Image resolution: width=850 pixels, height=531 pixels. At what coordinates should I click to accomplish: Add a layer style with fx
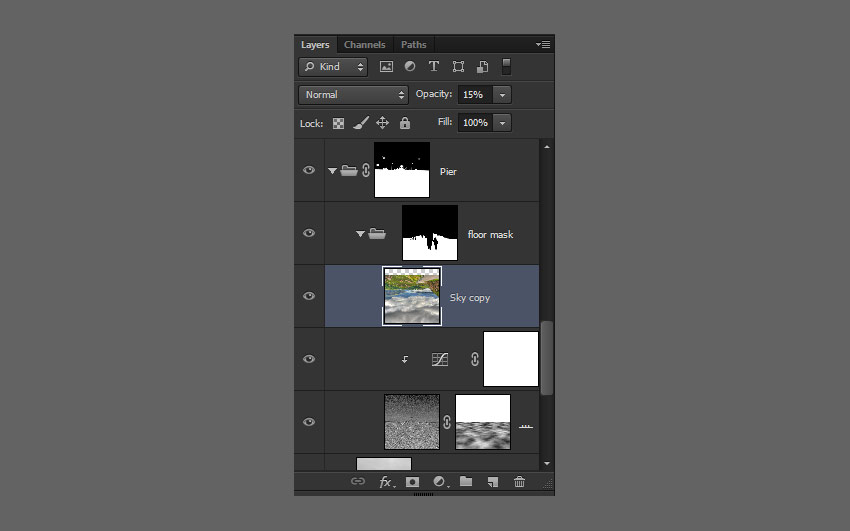tap(386, 482)
